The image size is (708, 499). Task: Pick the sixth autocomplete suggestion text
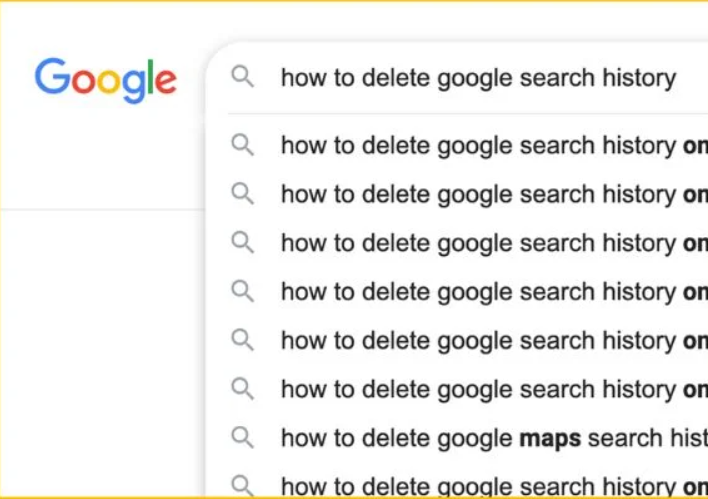(494, 390)
